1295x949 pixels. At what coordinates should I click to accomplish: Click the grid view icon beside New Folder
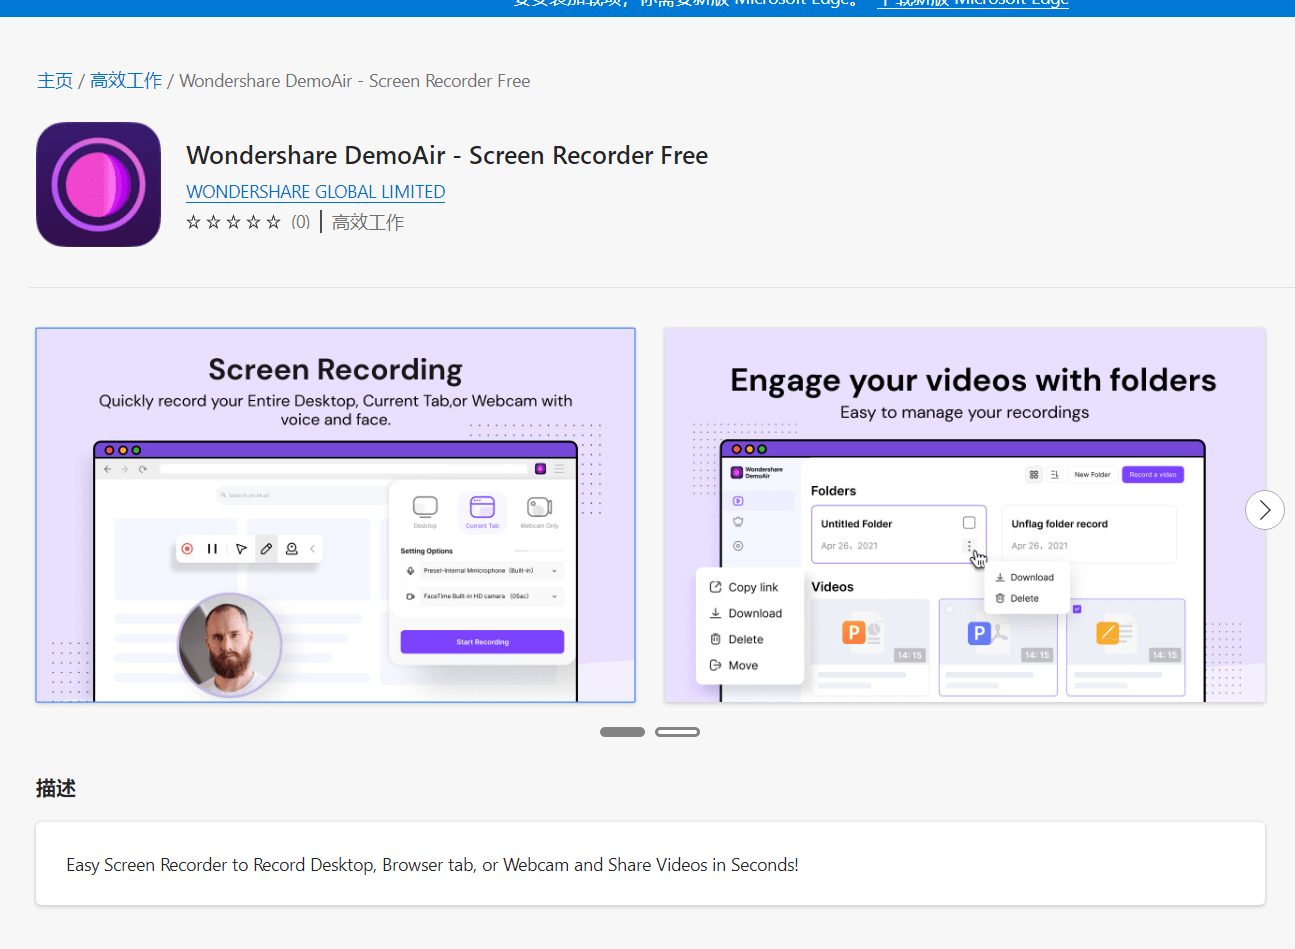click(1033, 475)
